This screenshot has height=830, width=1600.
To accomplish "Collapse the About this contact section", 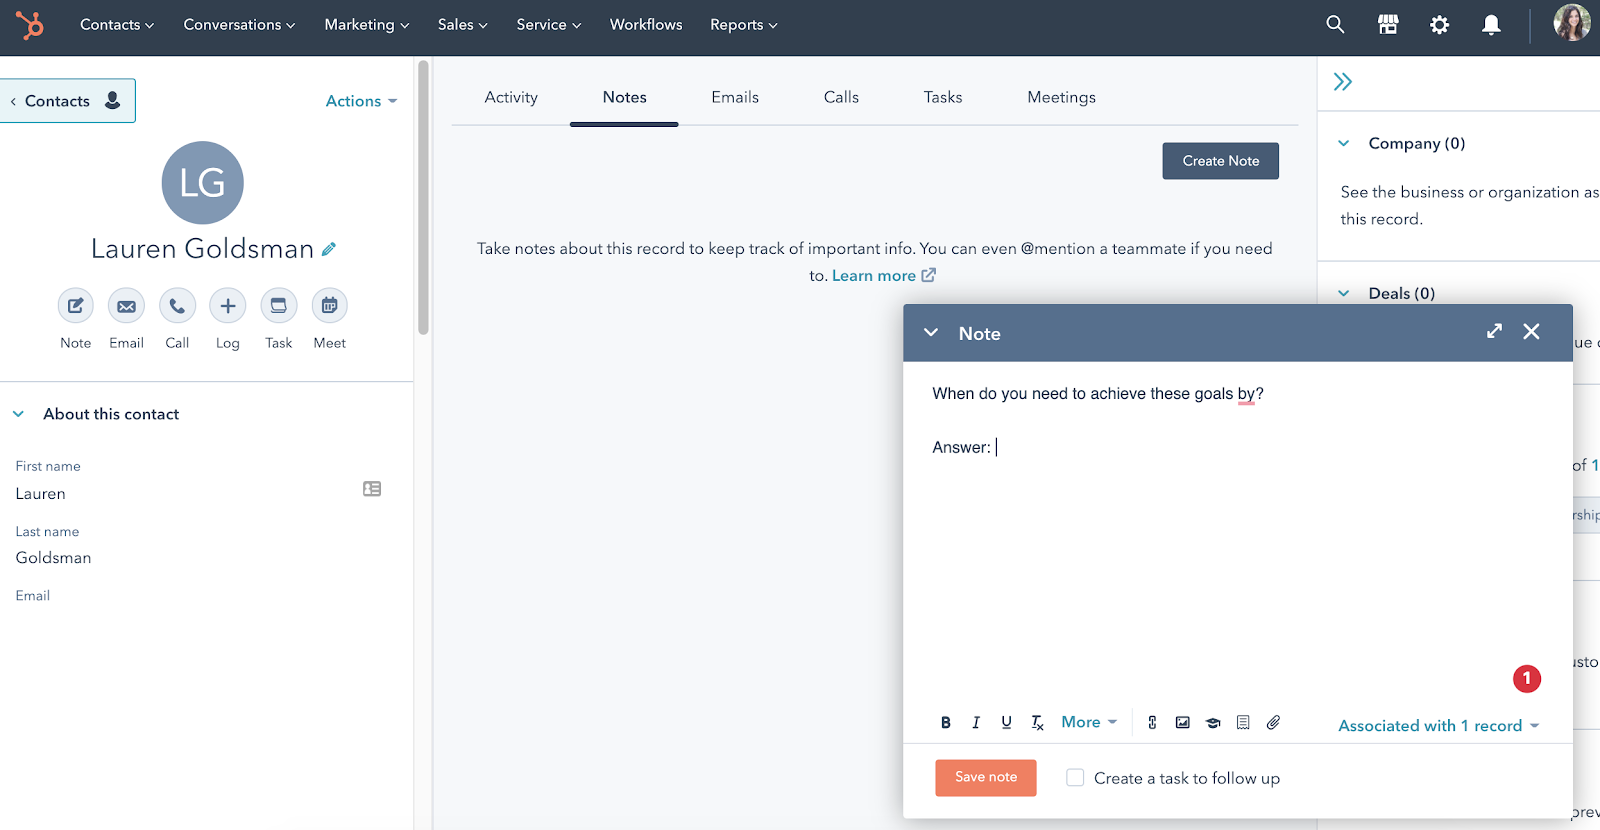I will [18, 414].
